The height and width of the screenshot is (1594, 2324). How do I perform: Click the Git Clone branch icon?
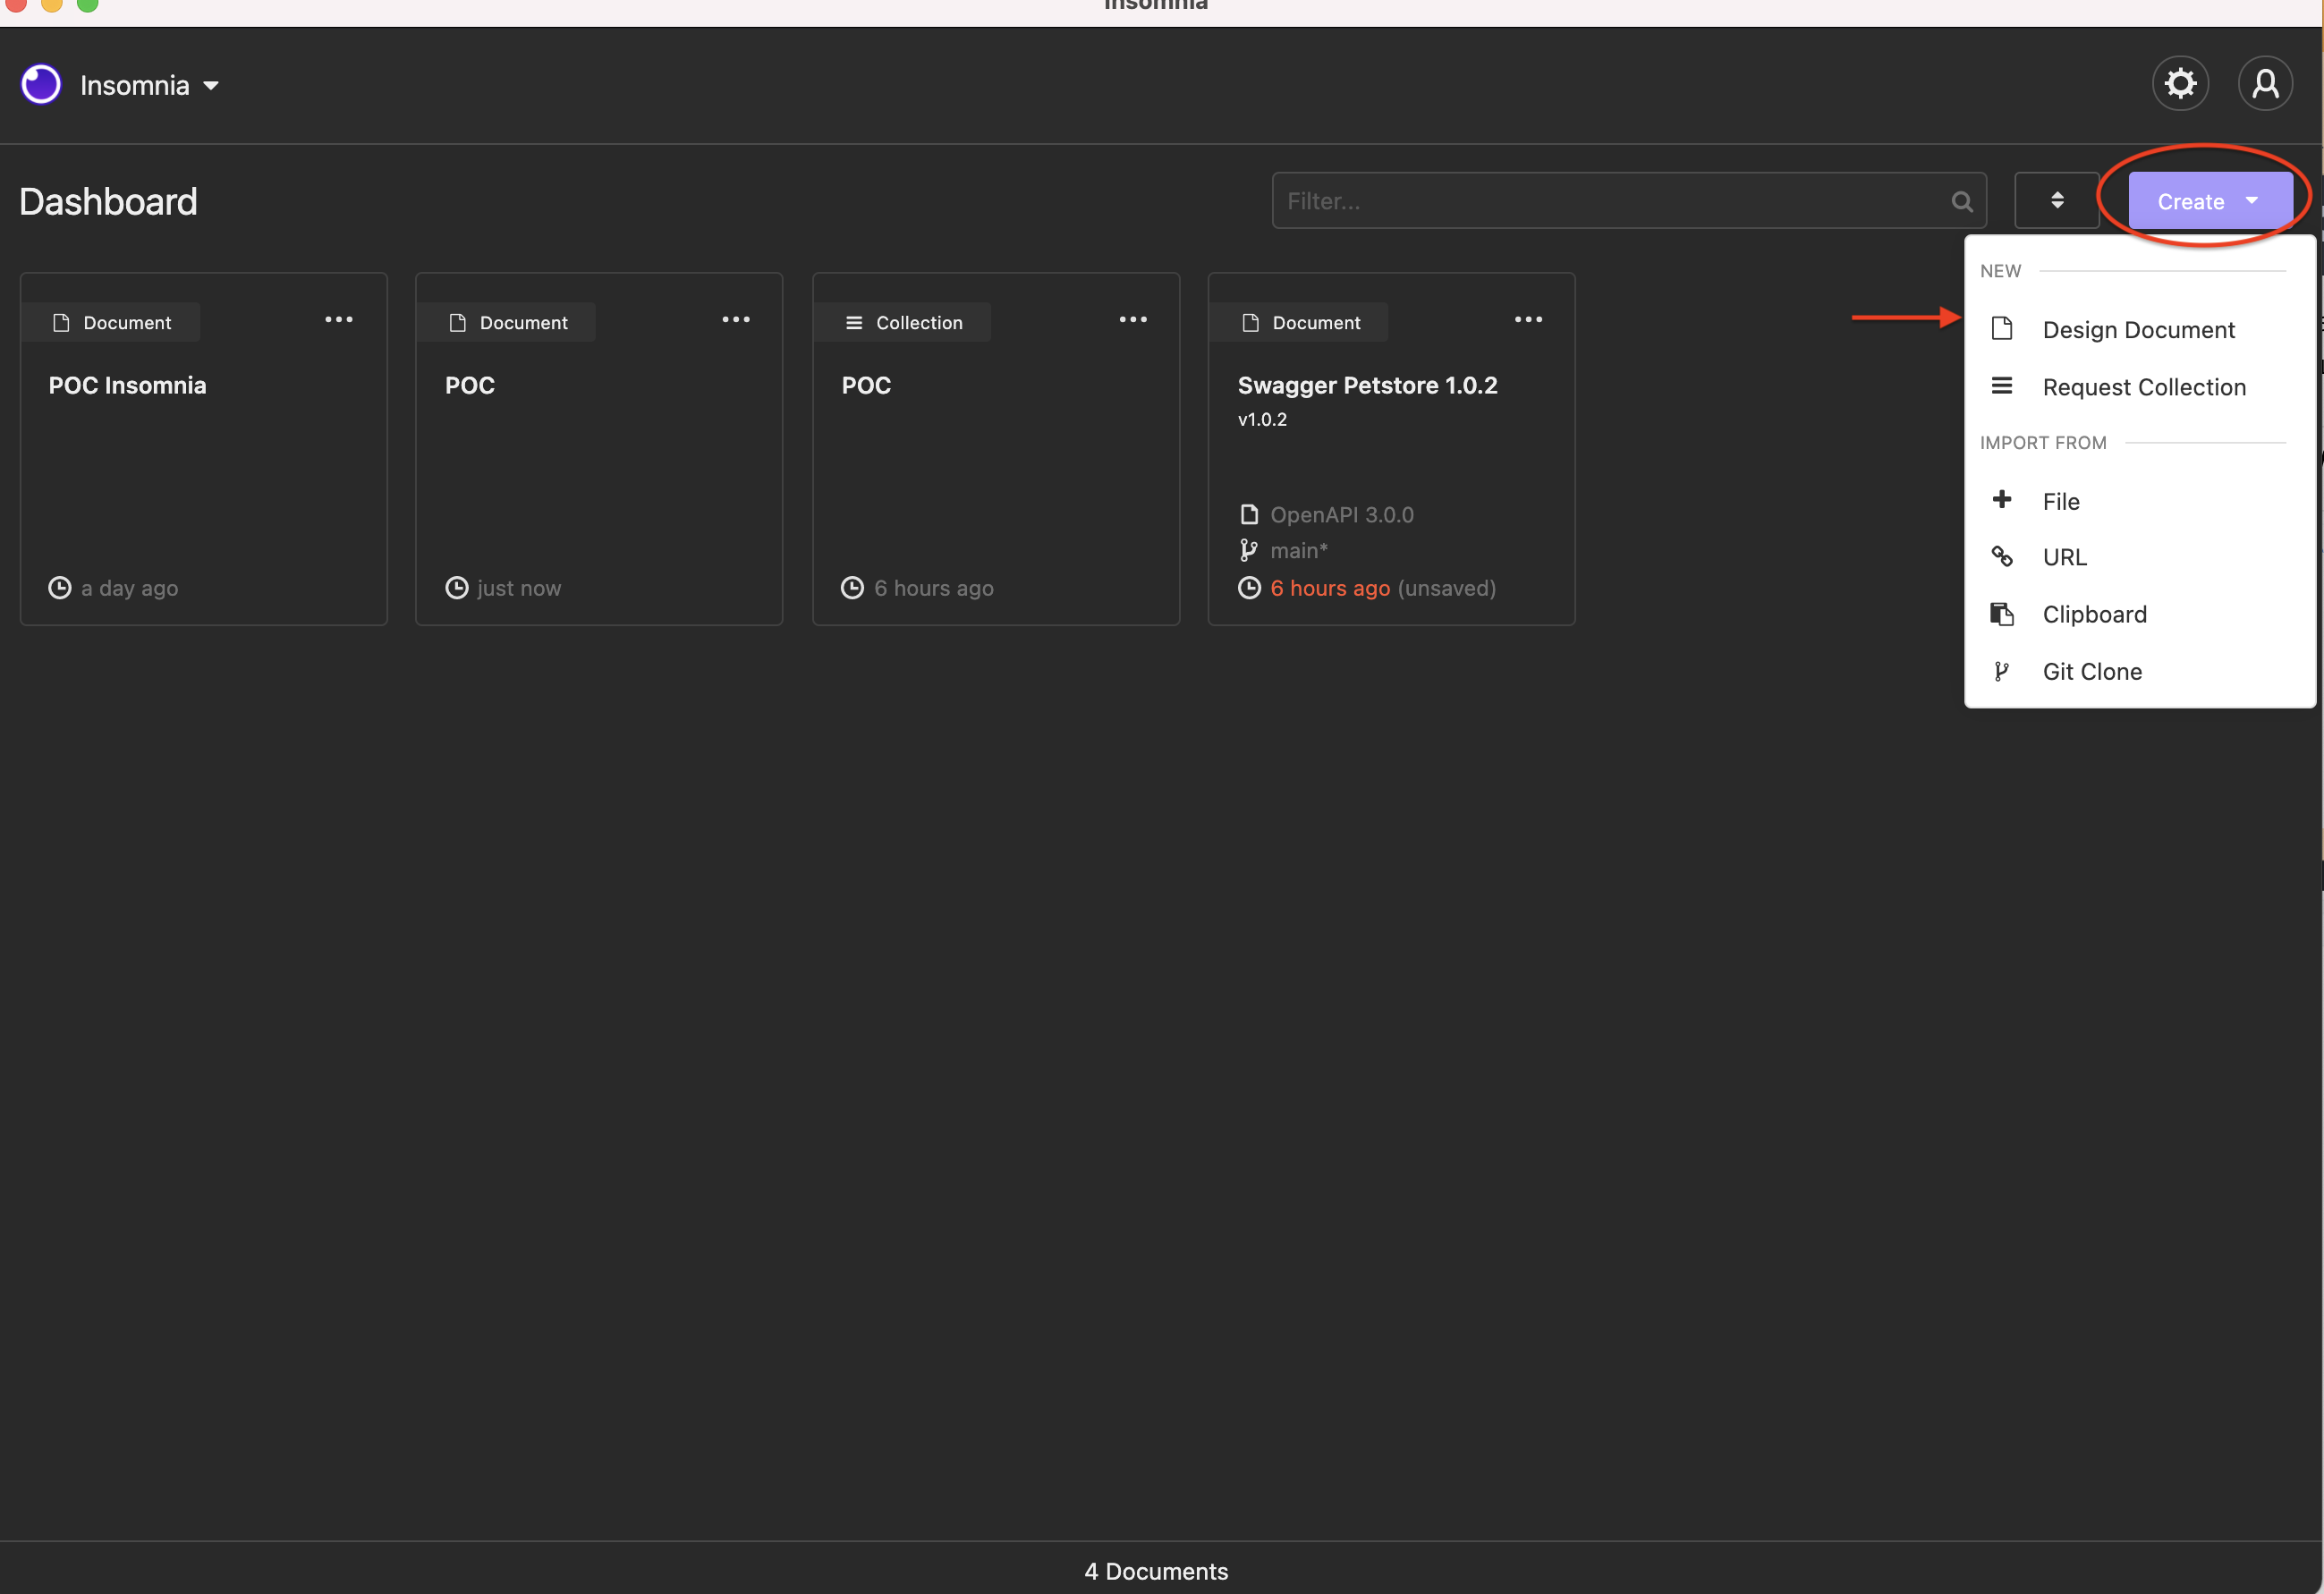pos(2003,670)
